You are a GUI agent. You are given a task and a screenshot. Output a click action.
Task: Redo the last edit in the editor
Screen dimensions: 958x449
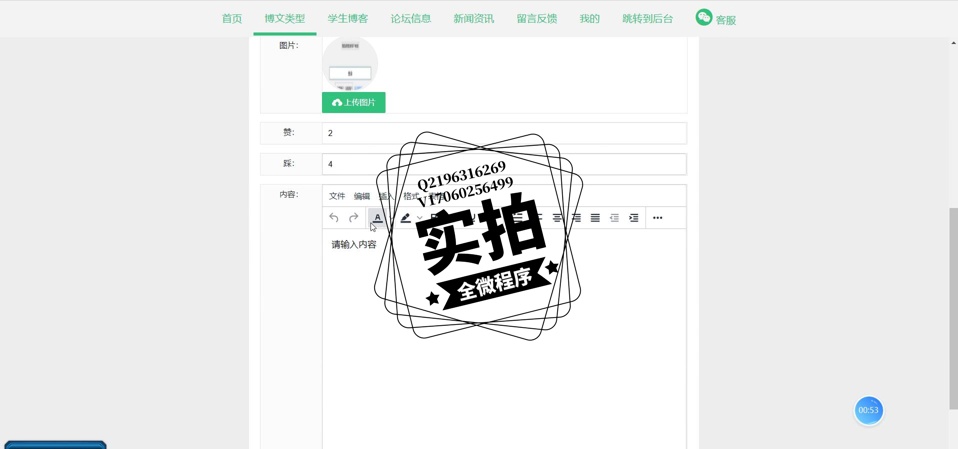[x=353, y=217]
